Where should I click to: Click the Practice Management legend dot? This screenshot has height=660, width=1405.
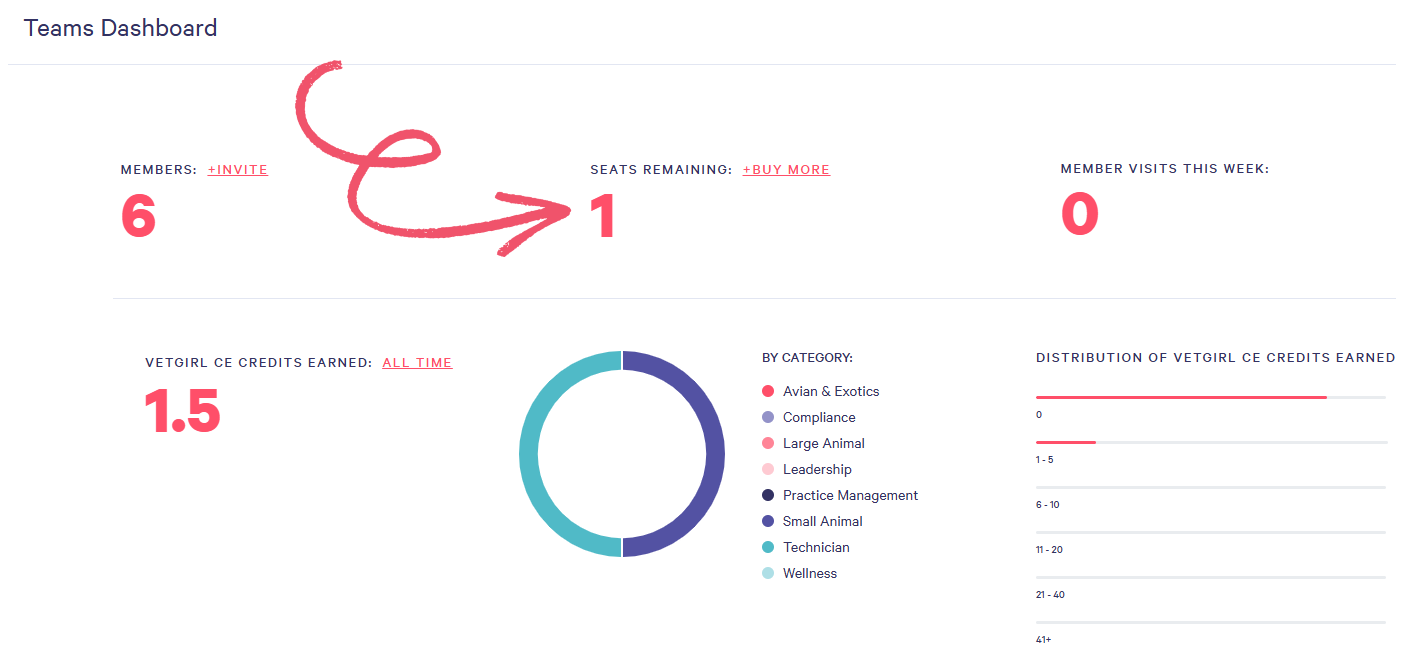pos(768,495)
